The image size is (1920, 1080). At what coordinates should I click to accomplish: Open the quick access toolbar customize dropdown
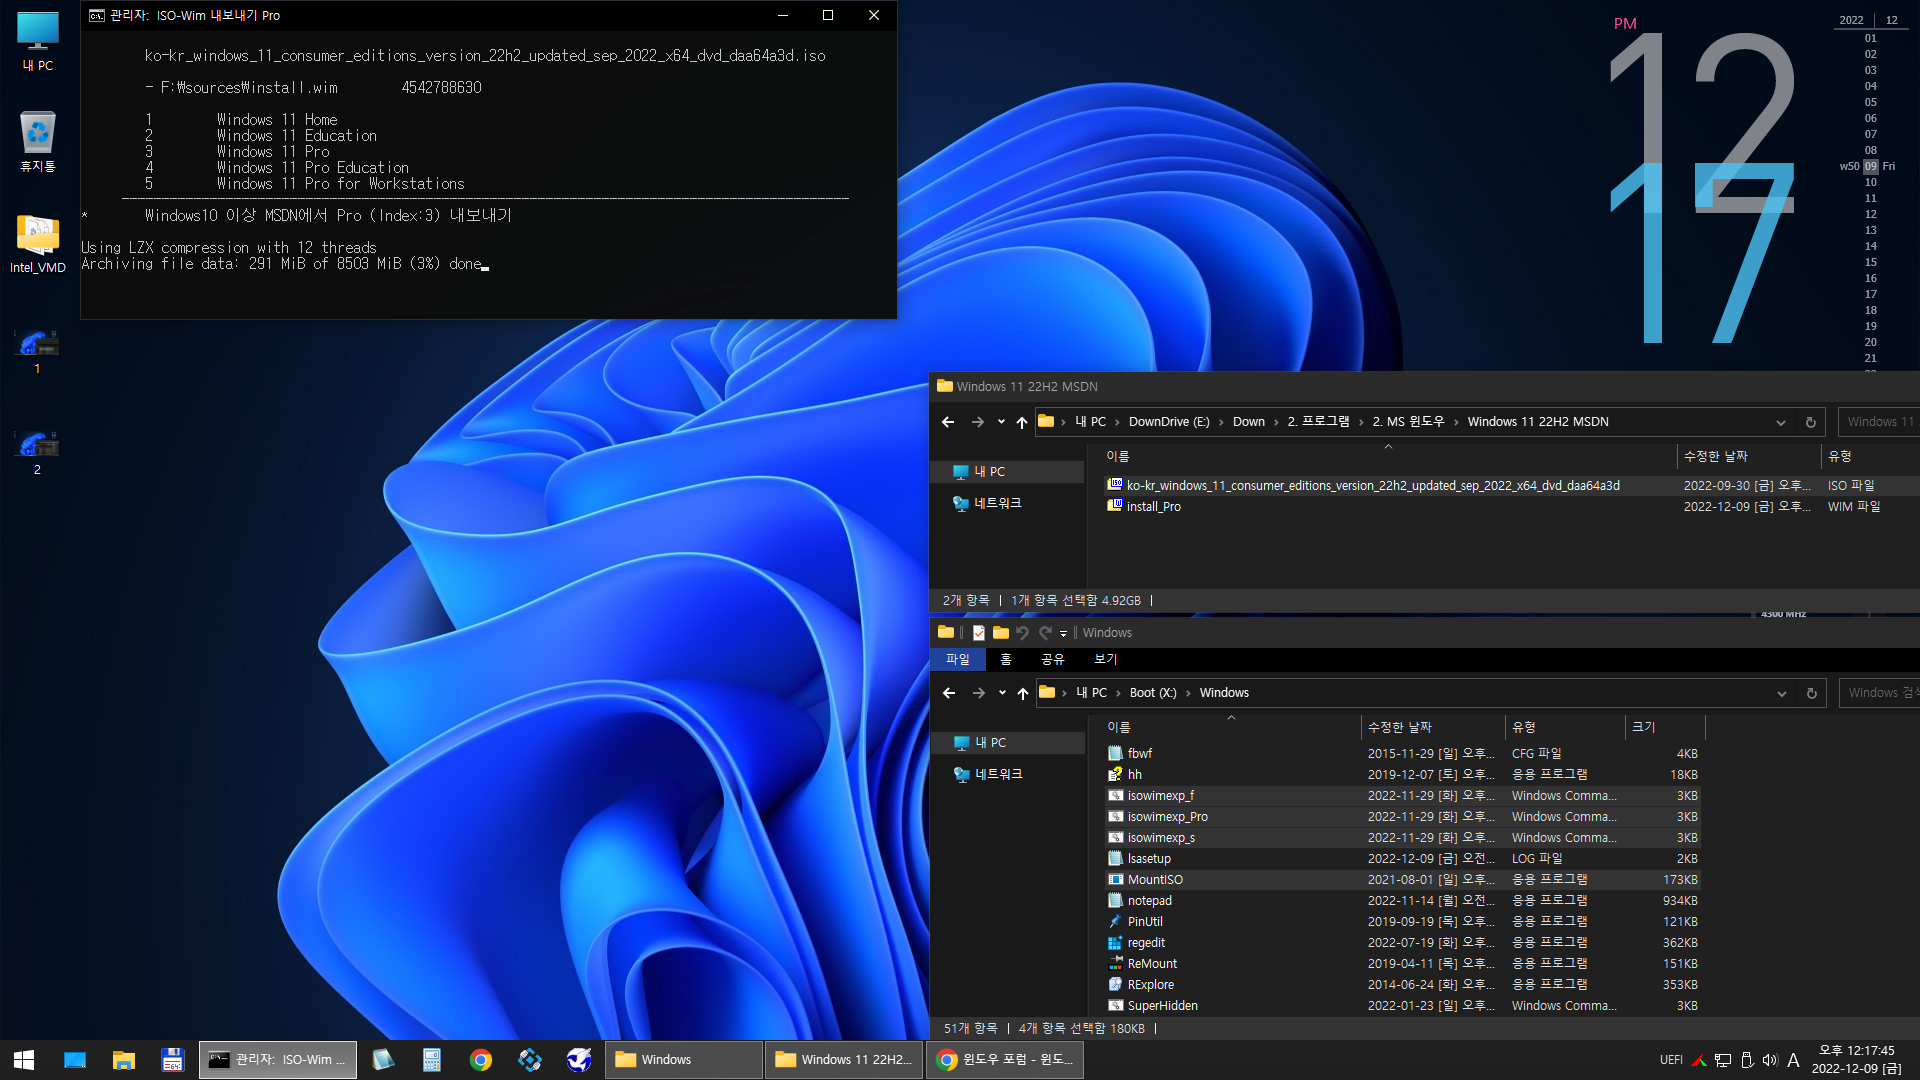1063,634
